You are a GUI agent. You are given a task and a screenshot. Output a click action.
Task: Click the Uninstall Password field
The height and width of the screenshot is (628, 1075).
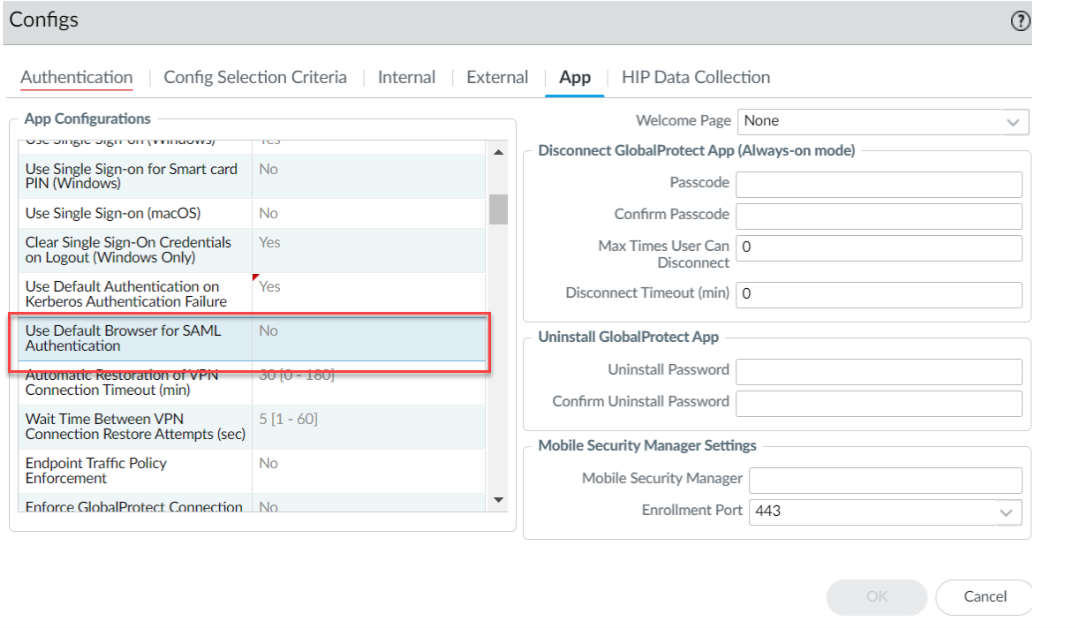[878, 371]
